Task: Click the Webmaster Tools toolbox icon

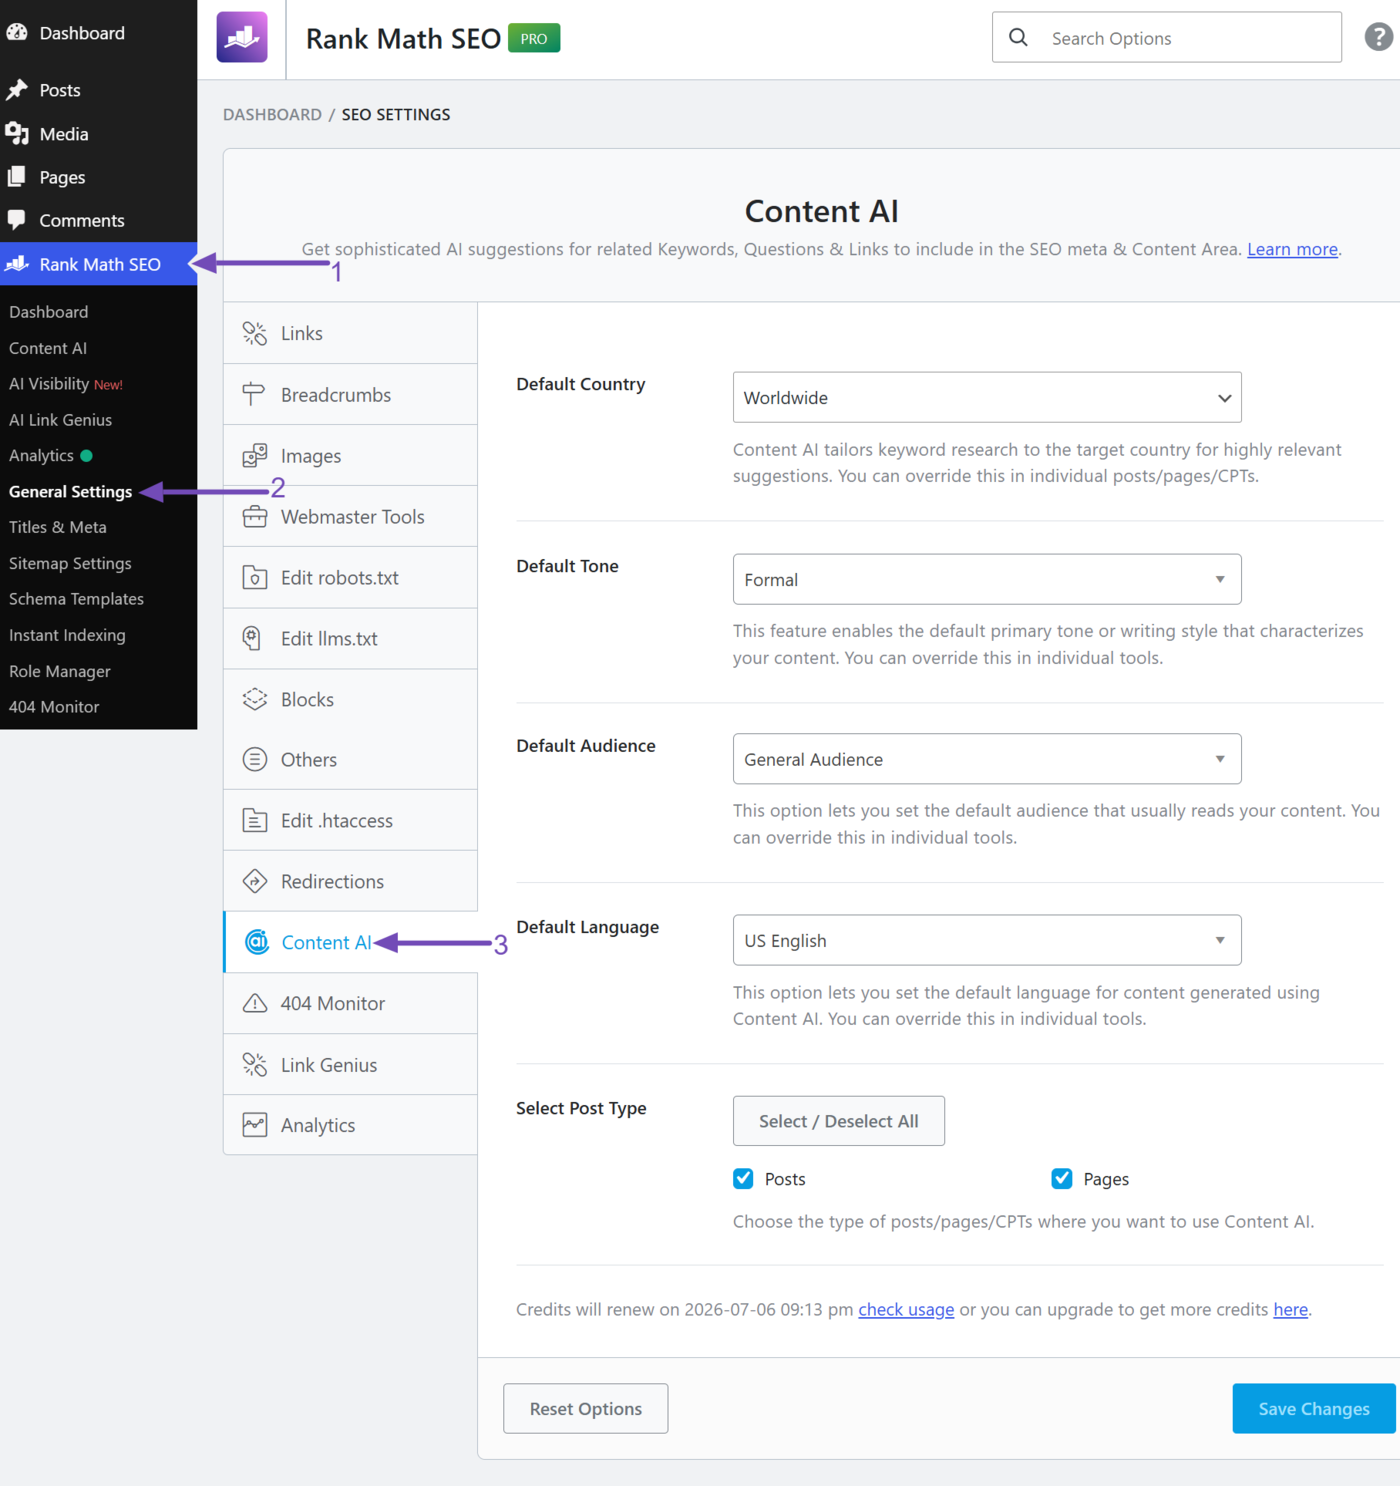Action: 255,516
